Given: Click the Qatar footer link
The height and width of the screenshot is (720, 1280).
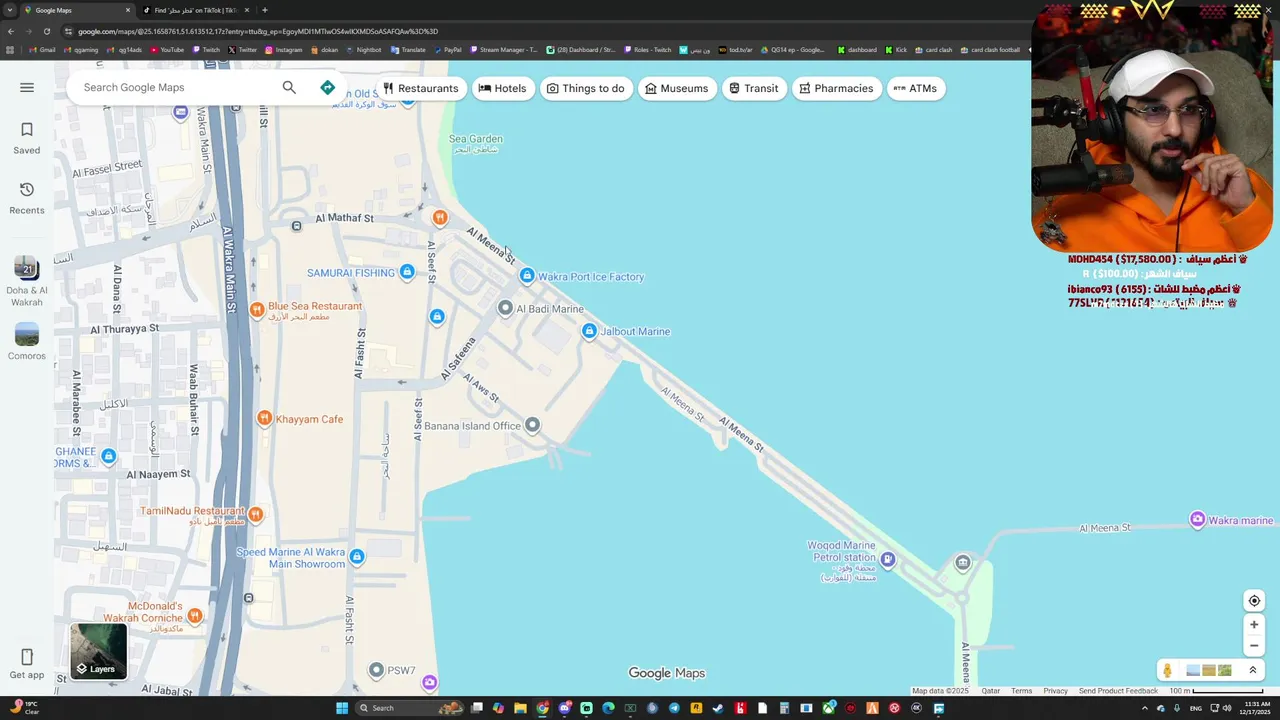Looking at the screenshot, I should click(990, 691).
